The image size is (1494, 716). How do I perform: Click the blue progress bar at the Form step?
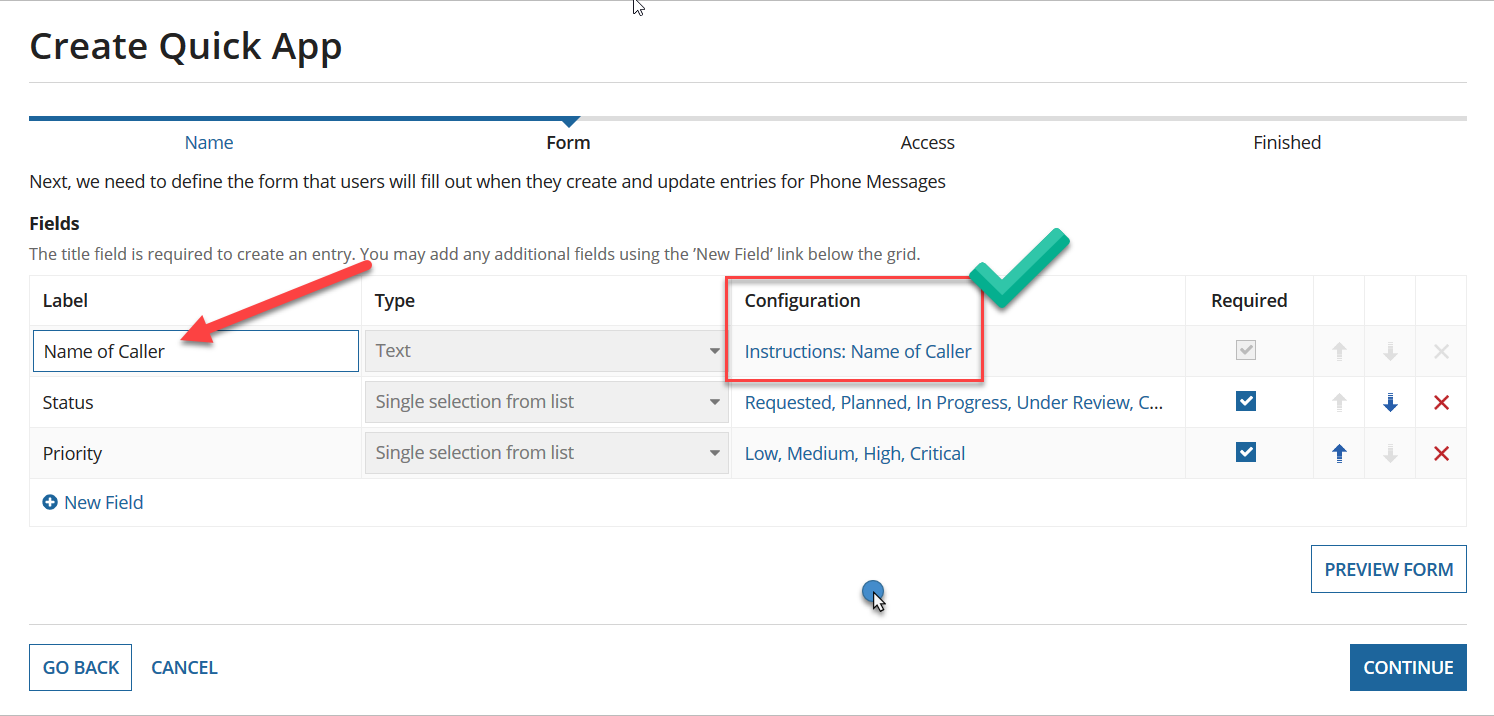pos(300,117)
